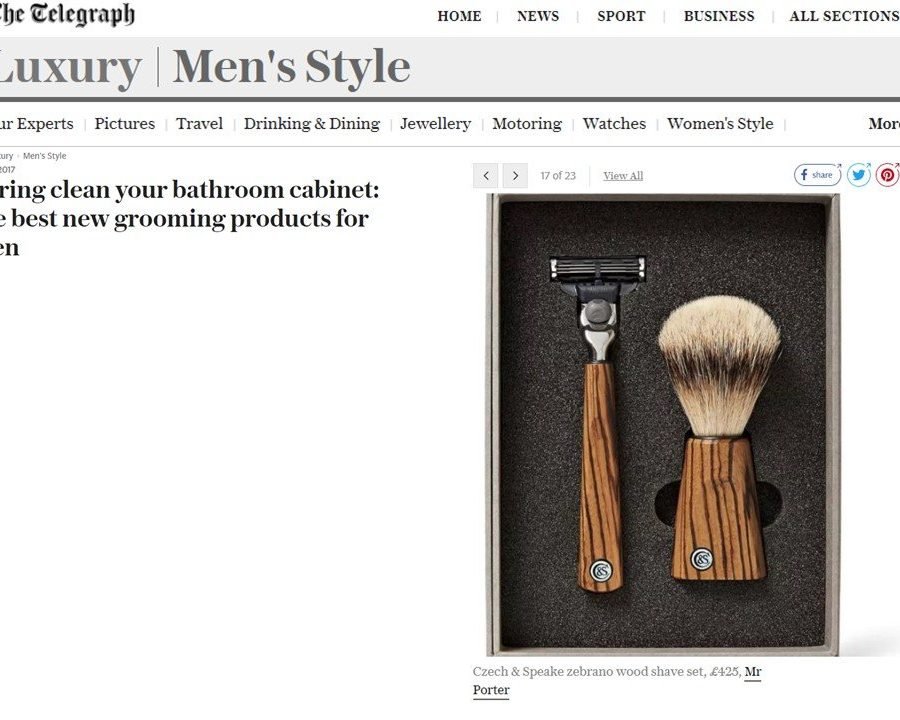Visit the Women's Style section
900x720 pixels.
(720, 123)
